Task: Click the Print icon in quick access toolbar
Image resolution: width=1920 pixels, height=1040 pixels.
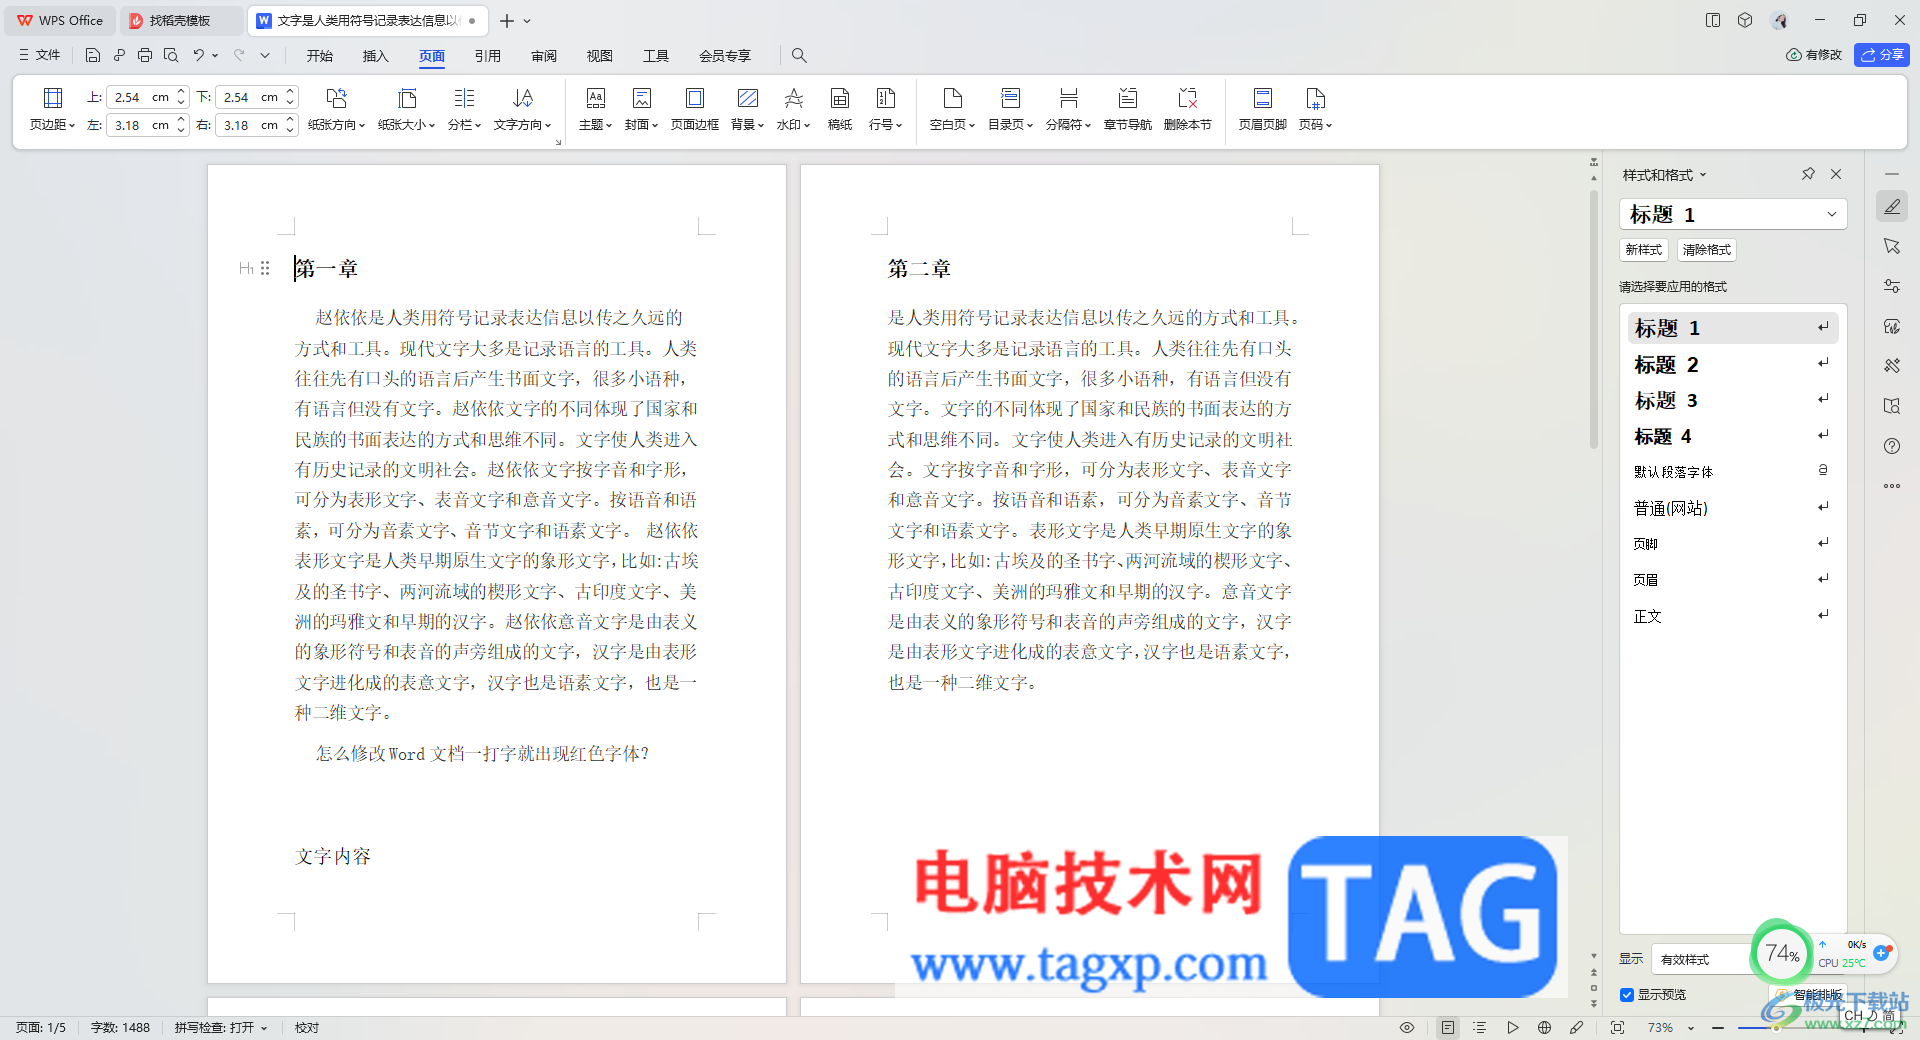Action: [x=145, y=55]
